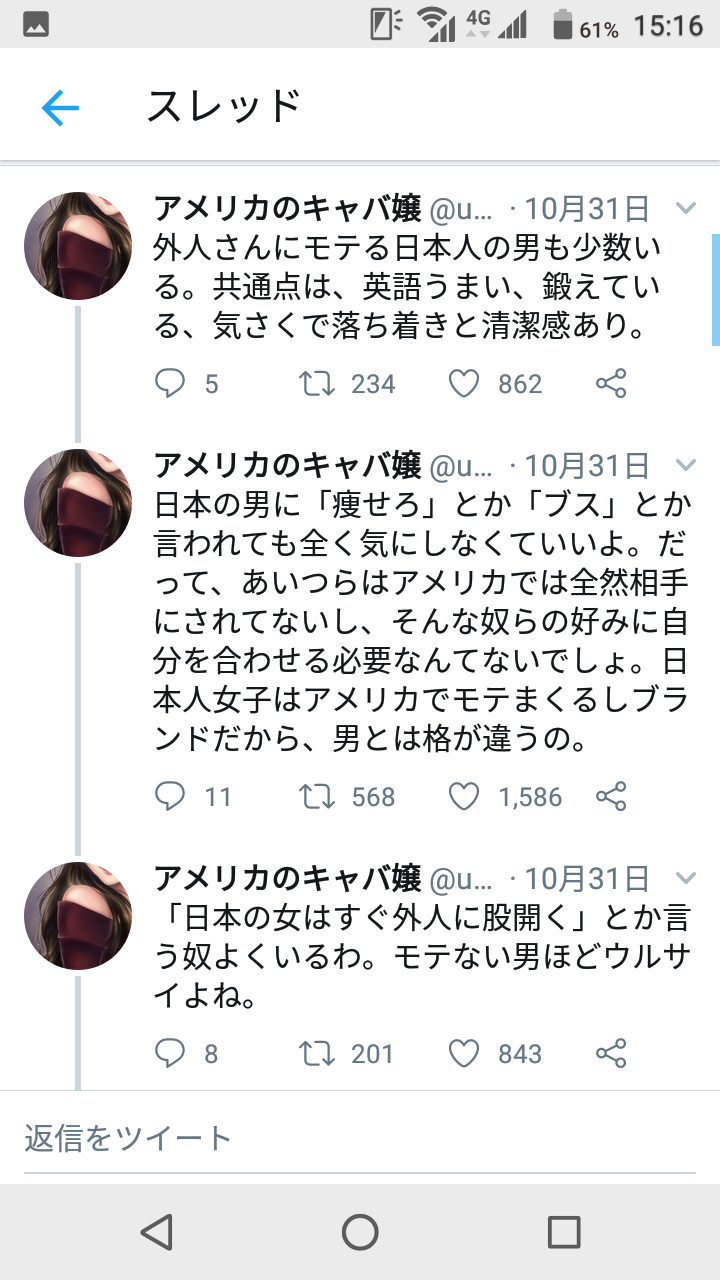Share the first tweet about 外人さんにモテる
Viewport: 720px width, 1280px height.
pyautogui.click(x=611, y=384)
